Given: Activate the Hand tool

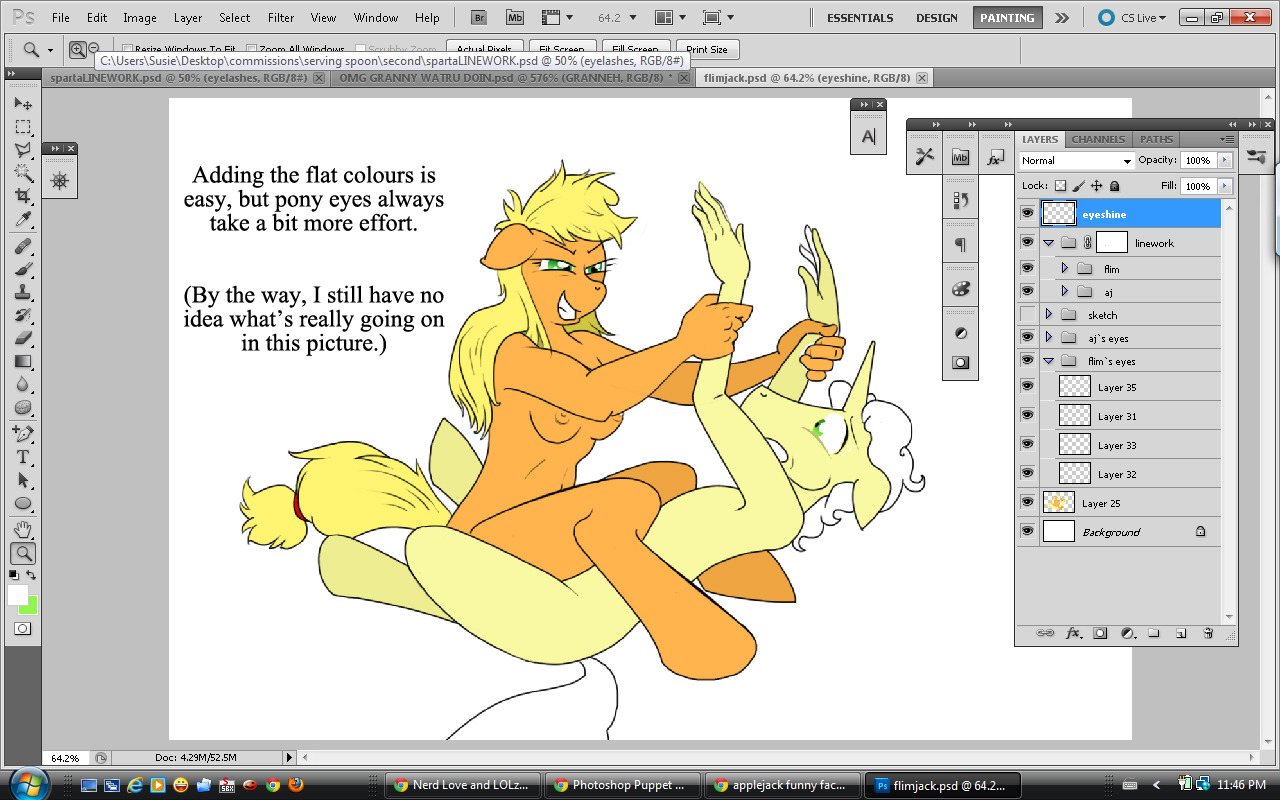Looking at the screenshot, I should tap(22, 529).
